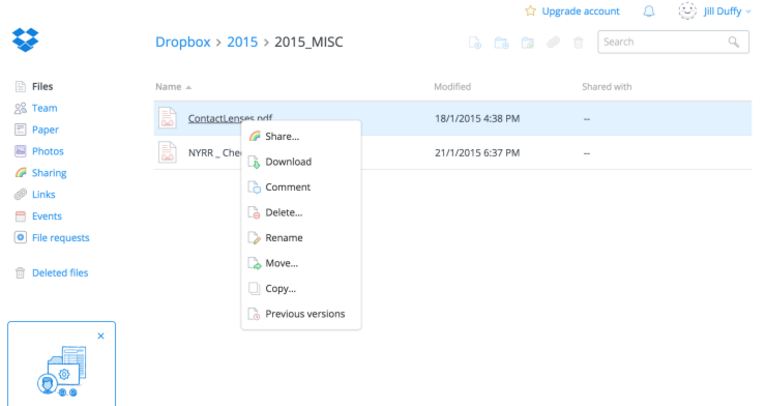
Task: Click the Deleted files trash icon
Action: [20, 273]
